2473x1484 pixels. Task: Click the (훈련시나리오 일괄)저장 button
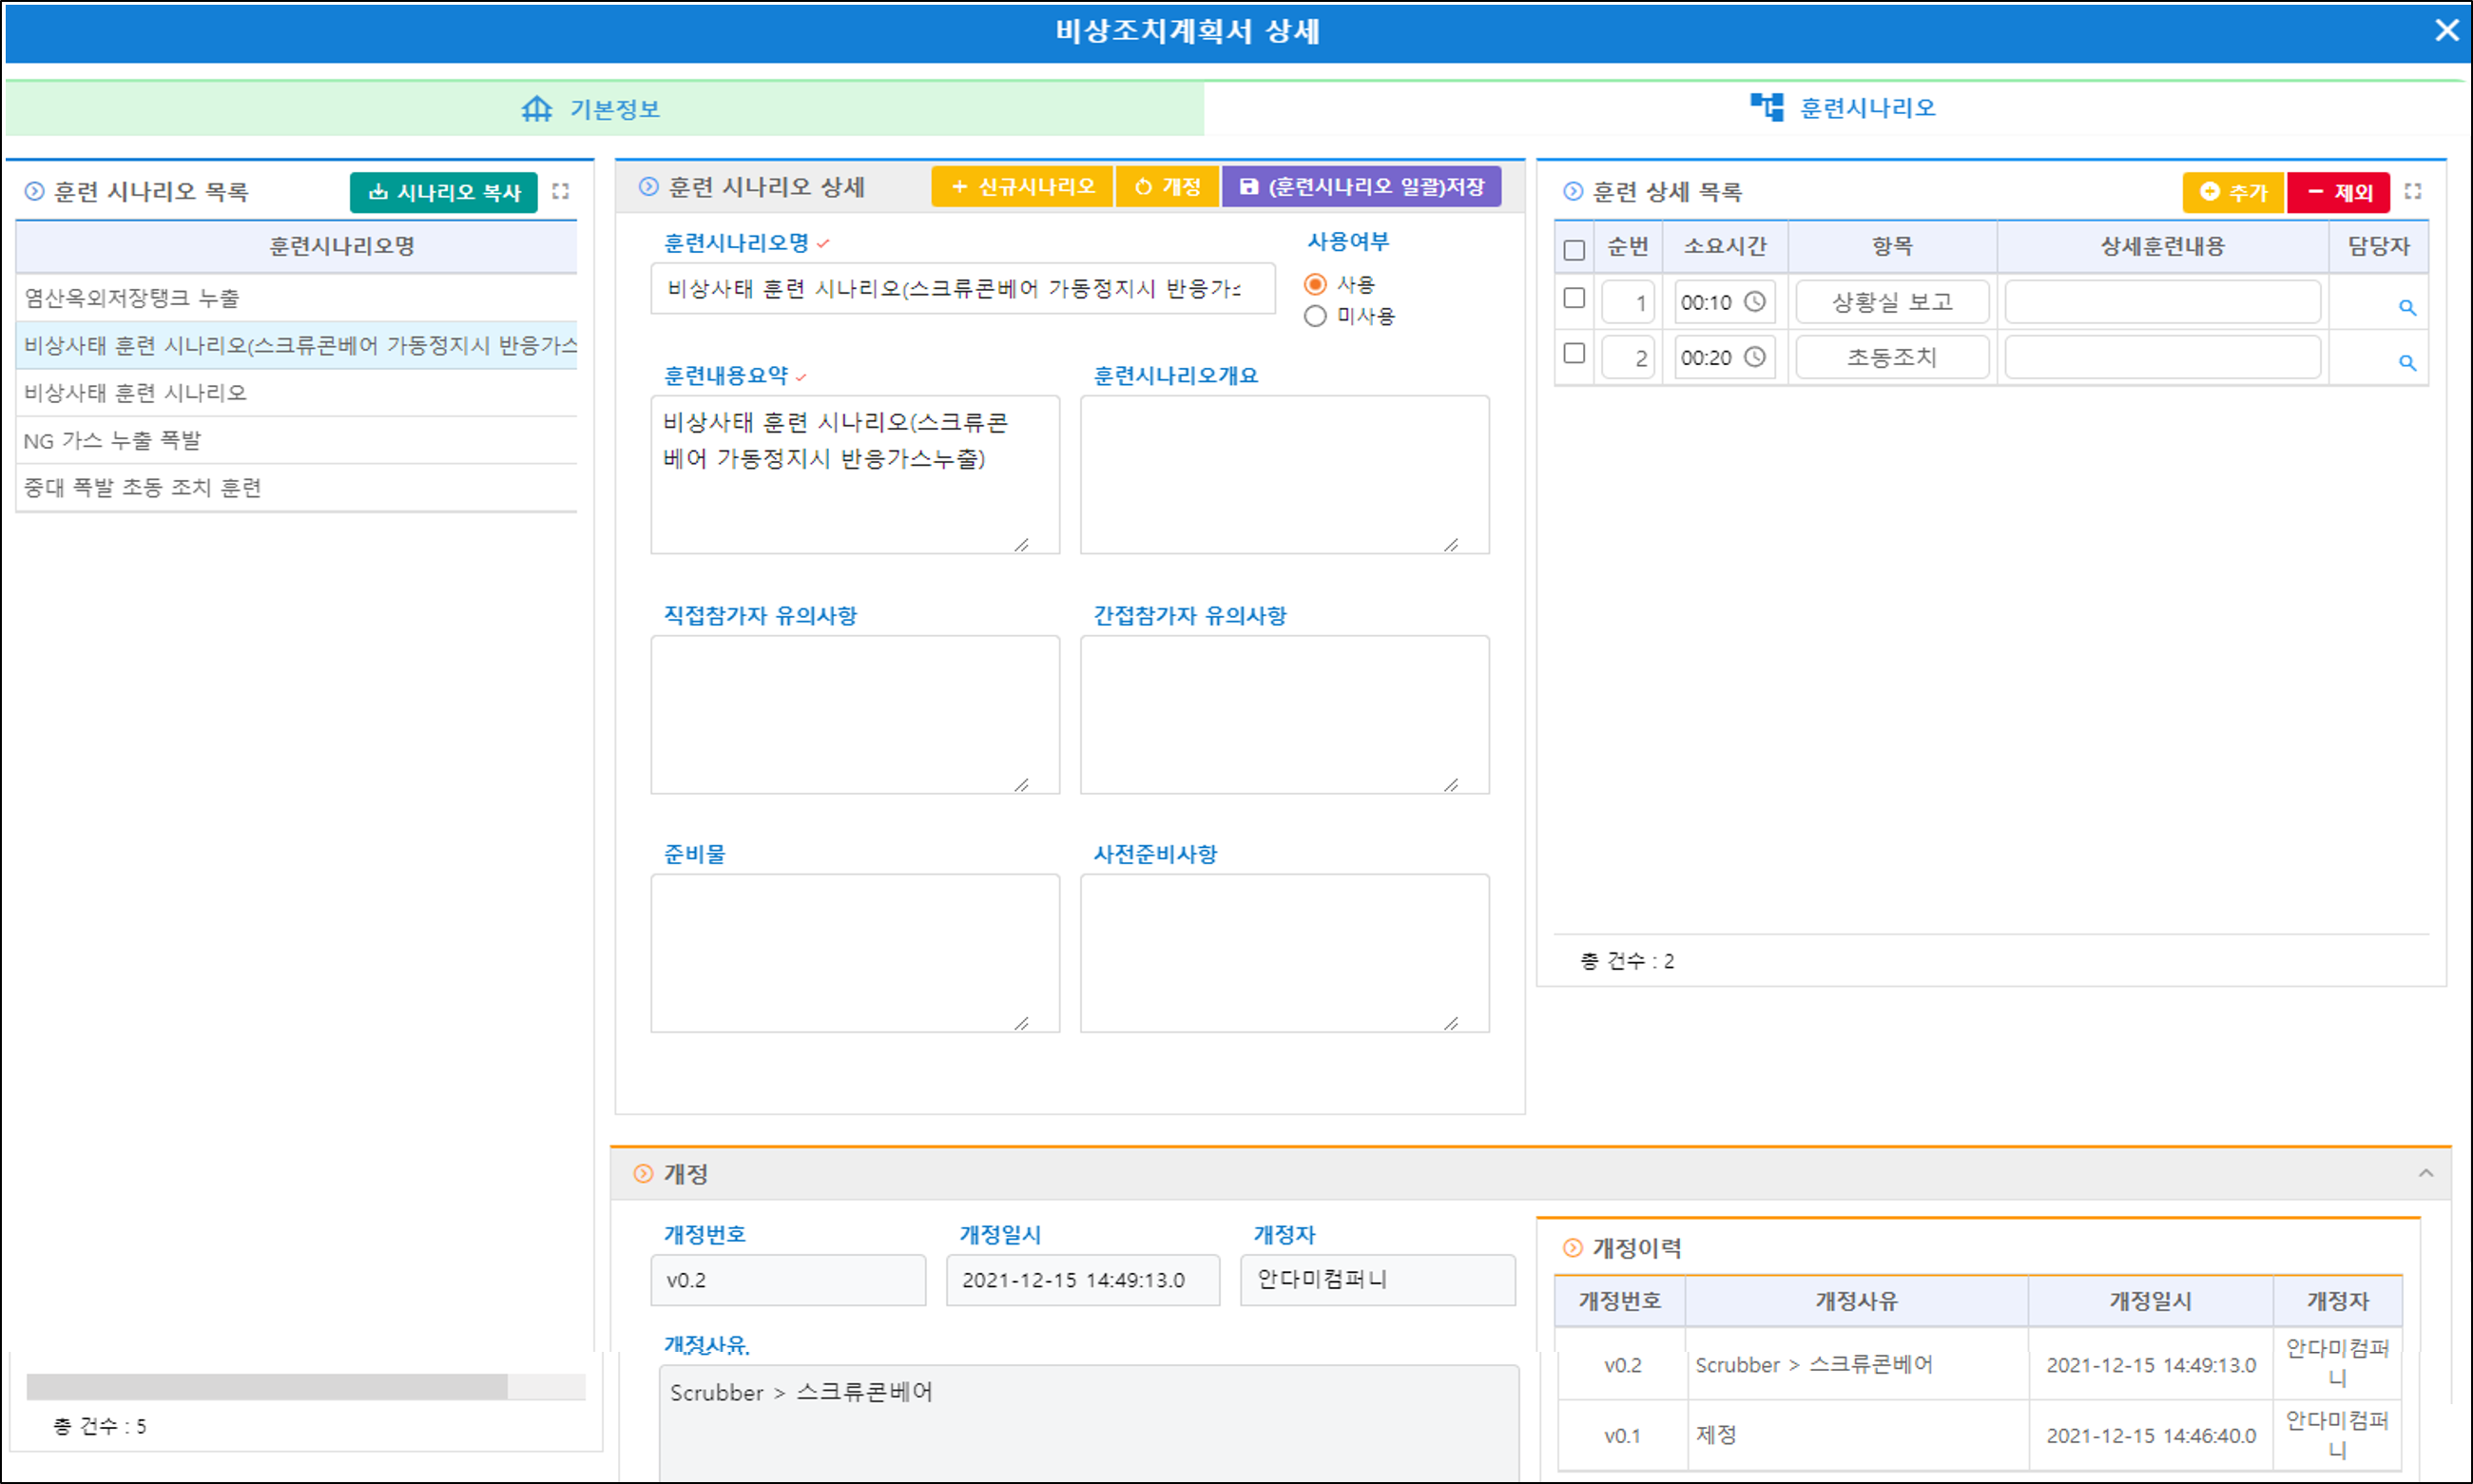coord(1361,187)
